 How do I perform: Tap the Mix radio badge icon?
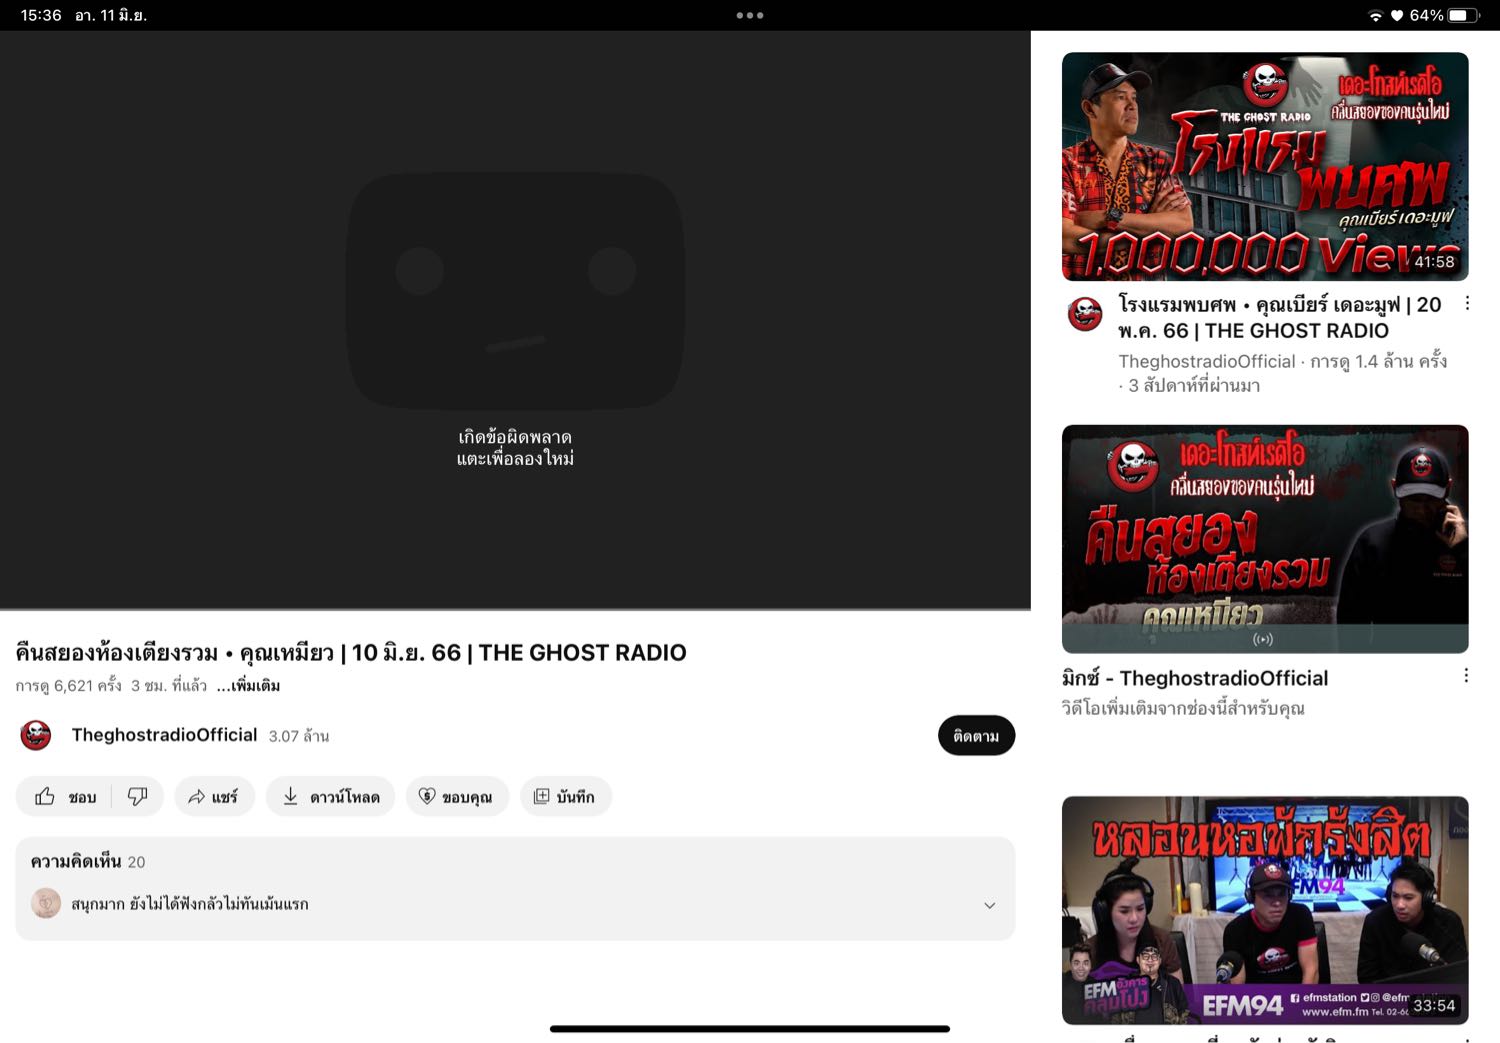1264,639
